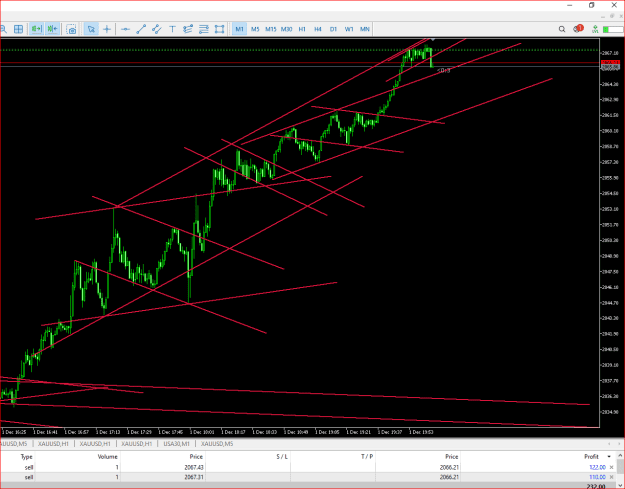The image size is (625, 489).
Task: Minimize the inner chart window
Action: pos(603,16)
